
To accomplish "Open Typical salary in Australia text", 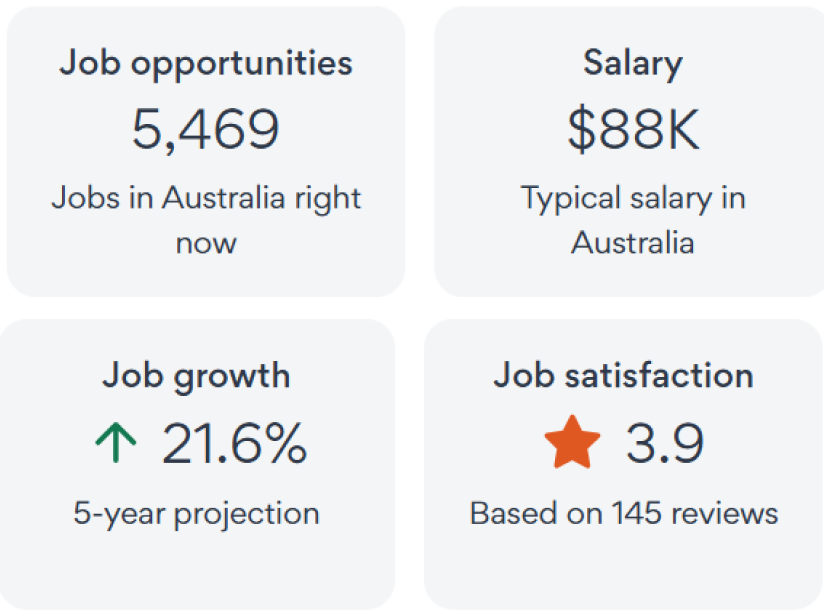I will coord(633,197).
